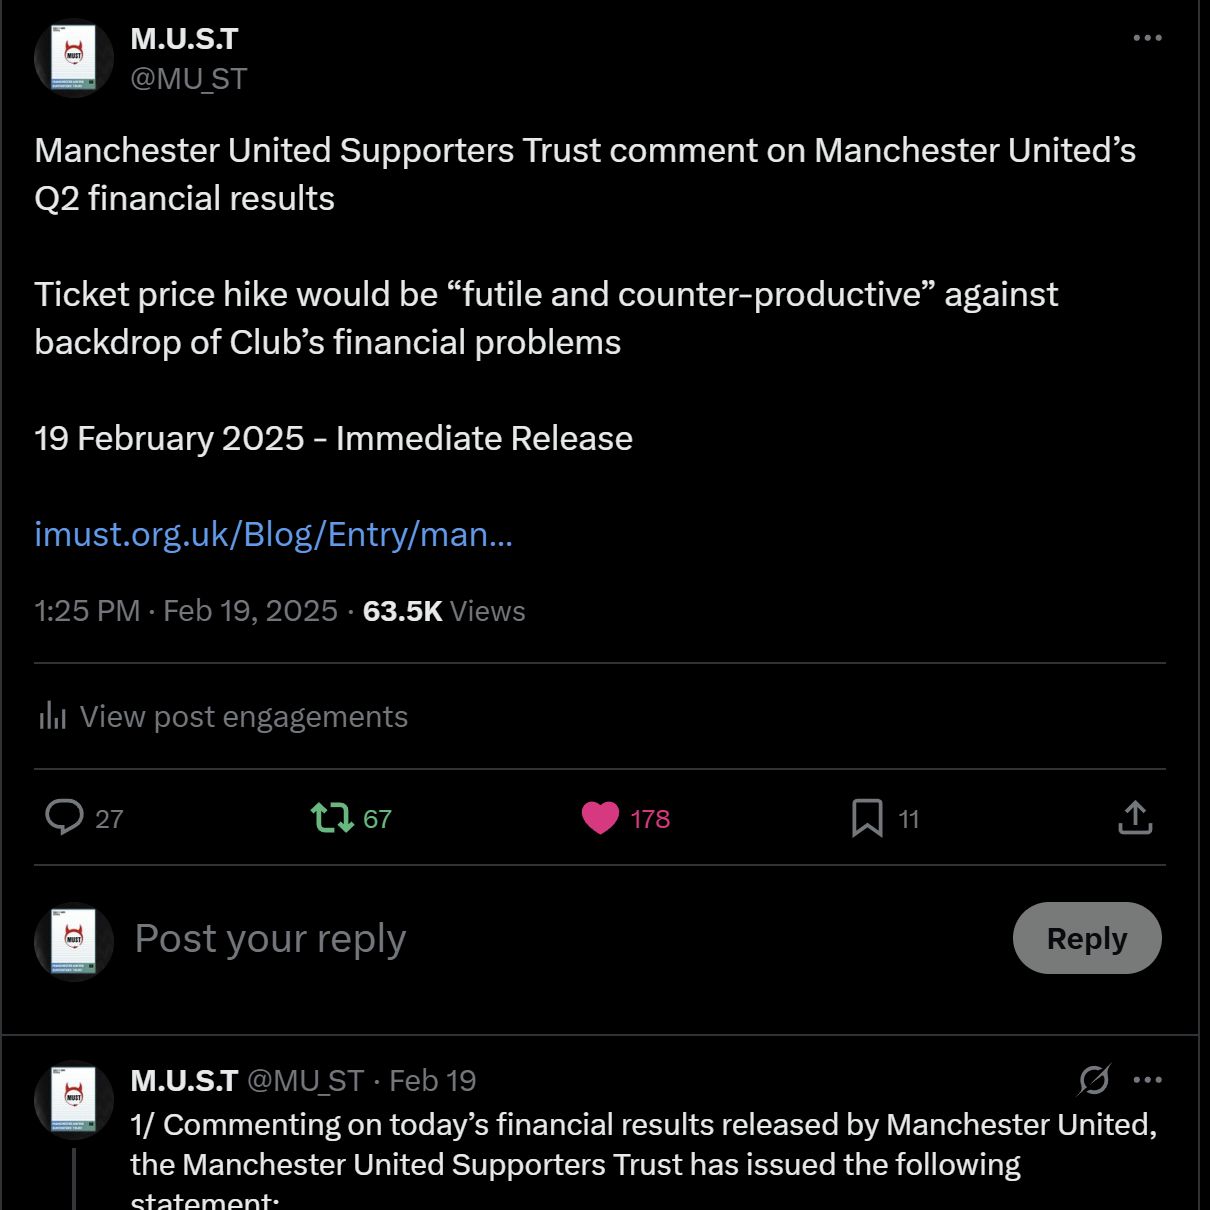
Task: Bookmark the post with bookmark icon
Action: 867,817
